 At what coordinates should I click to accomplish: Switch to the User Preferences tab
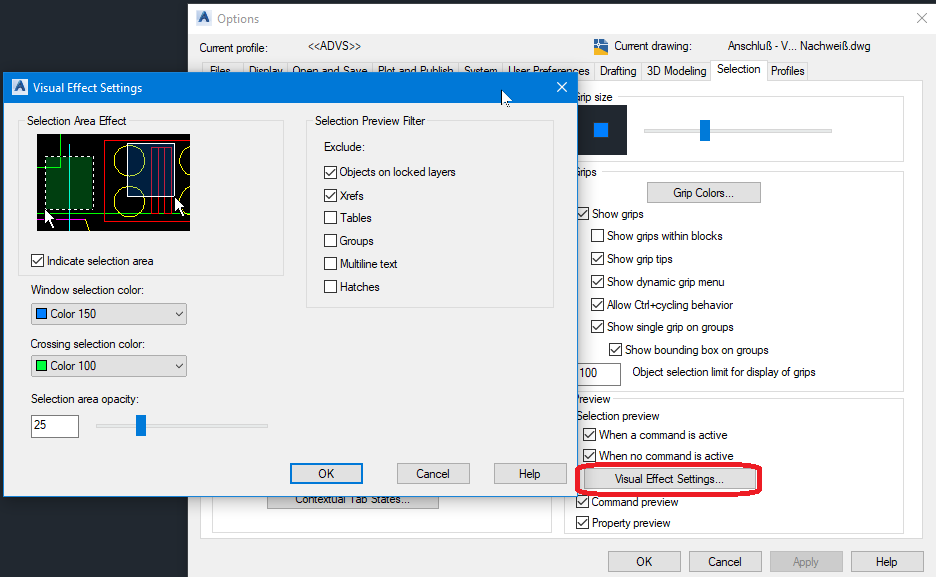549,70
